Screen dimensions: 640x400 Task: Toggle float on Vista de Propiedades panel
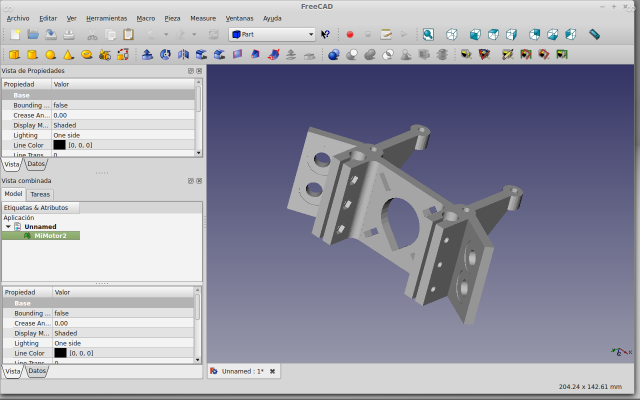[191, 71]
